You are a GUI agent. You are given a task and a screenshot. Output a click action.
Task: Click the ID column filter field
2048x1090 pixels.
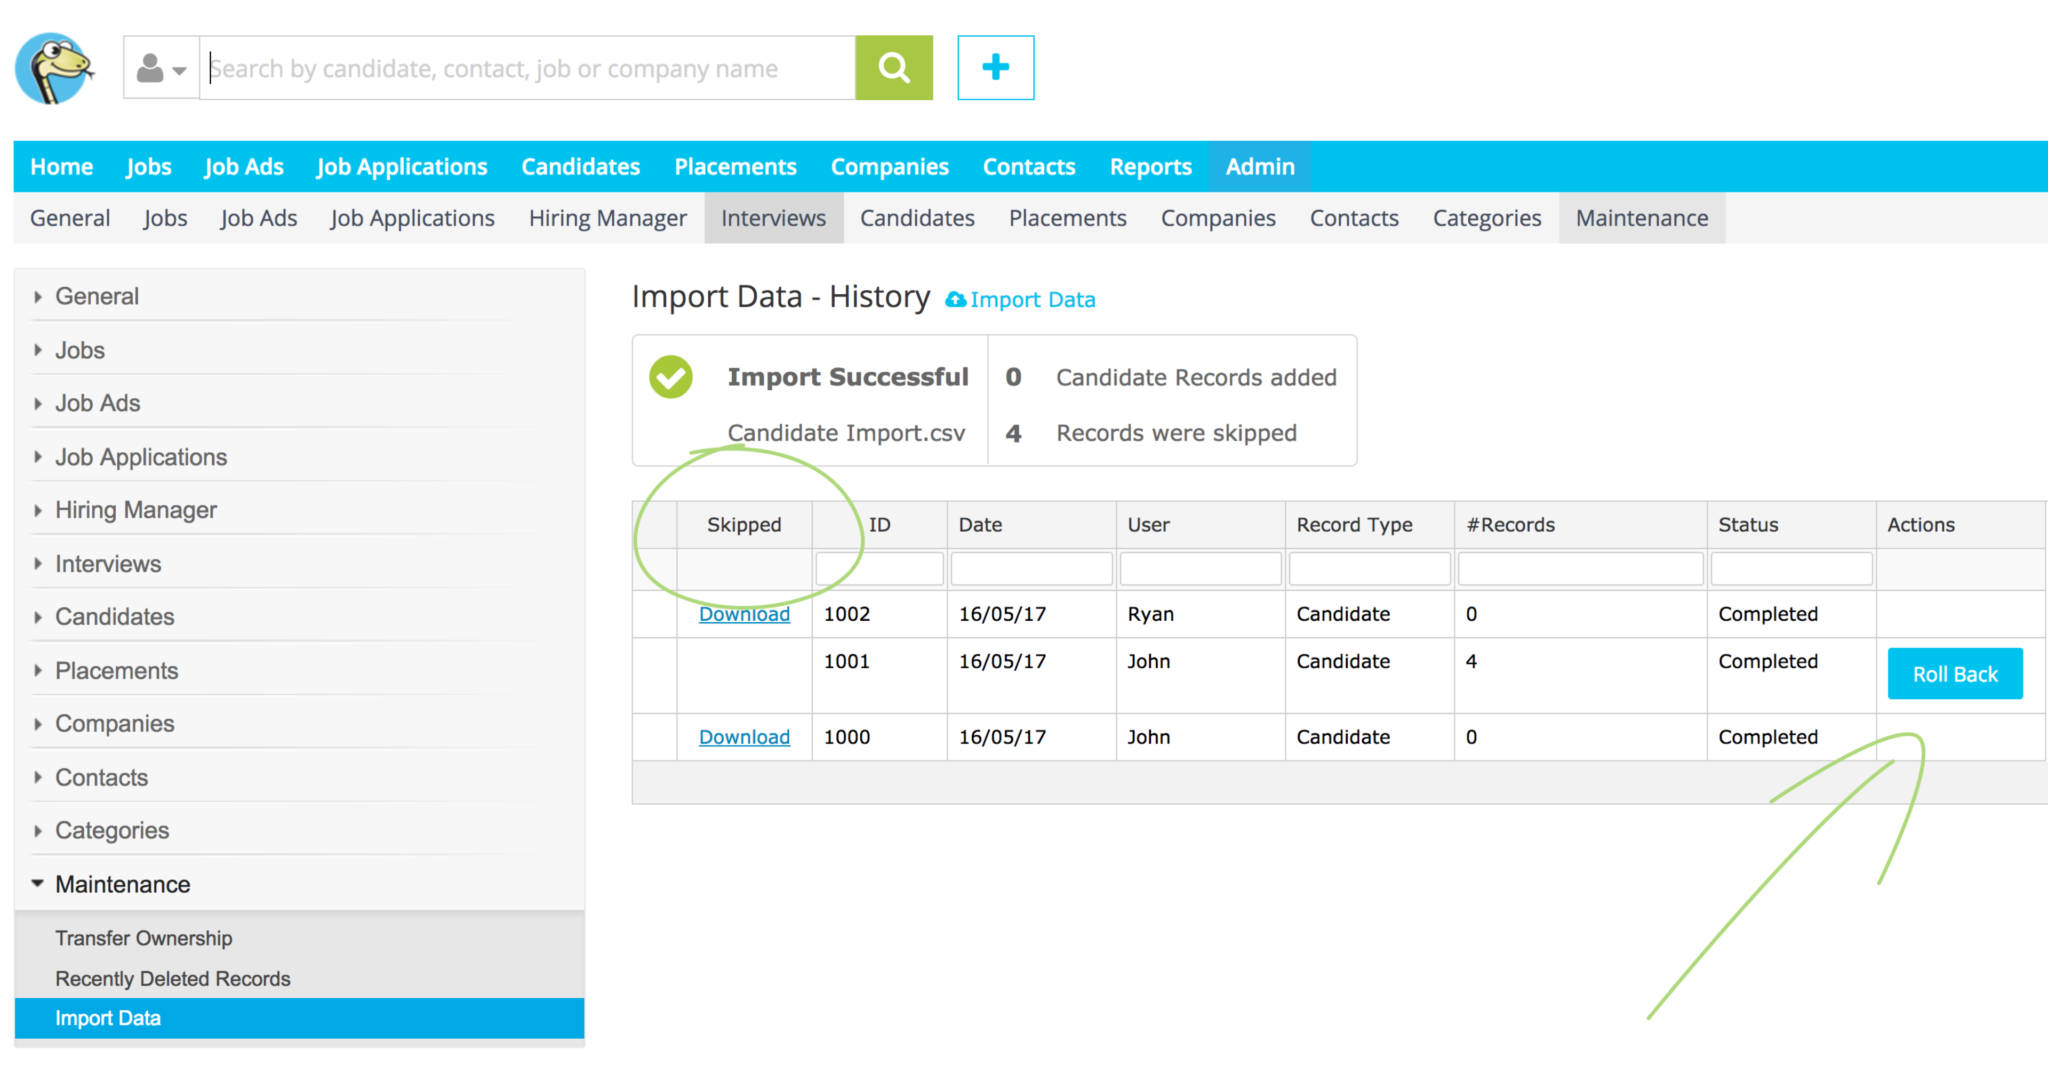pos(879,569)
